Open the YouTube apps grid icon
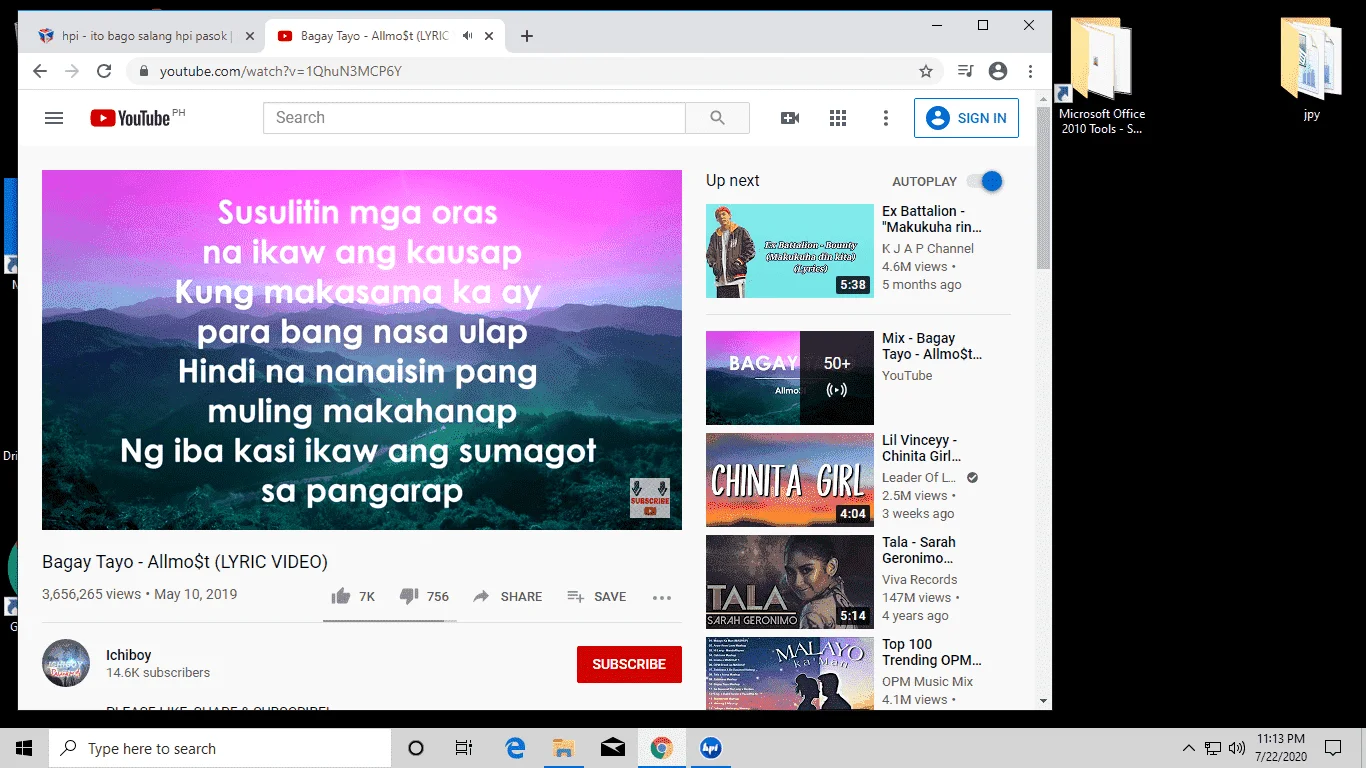The width and height of the screenshot is (1366, 768). [838, 118]
